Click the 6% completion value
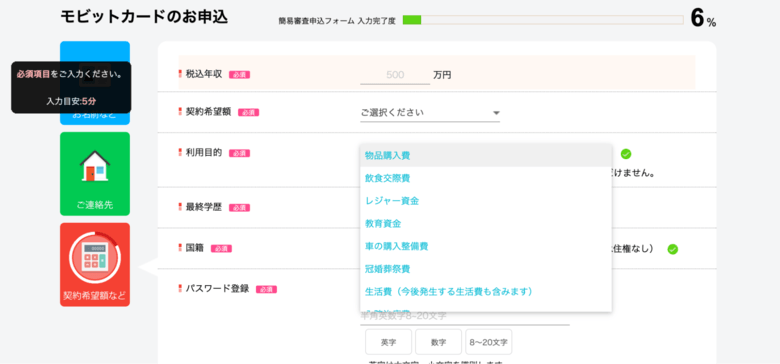Screen dimensions: 780x364 (x=703, y=19)
